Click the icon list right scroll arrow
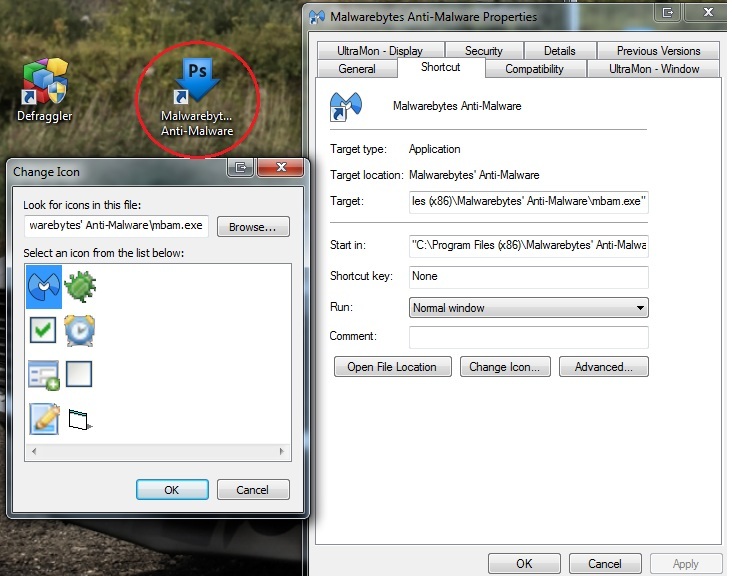 pyautogui.click(x=282, y=451)
